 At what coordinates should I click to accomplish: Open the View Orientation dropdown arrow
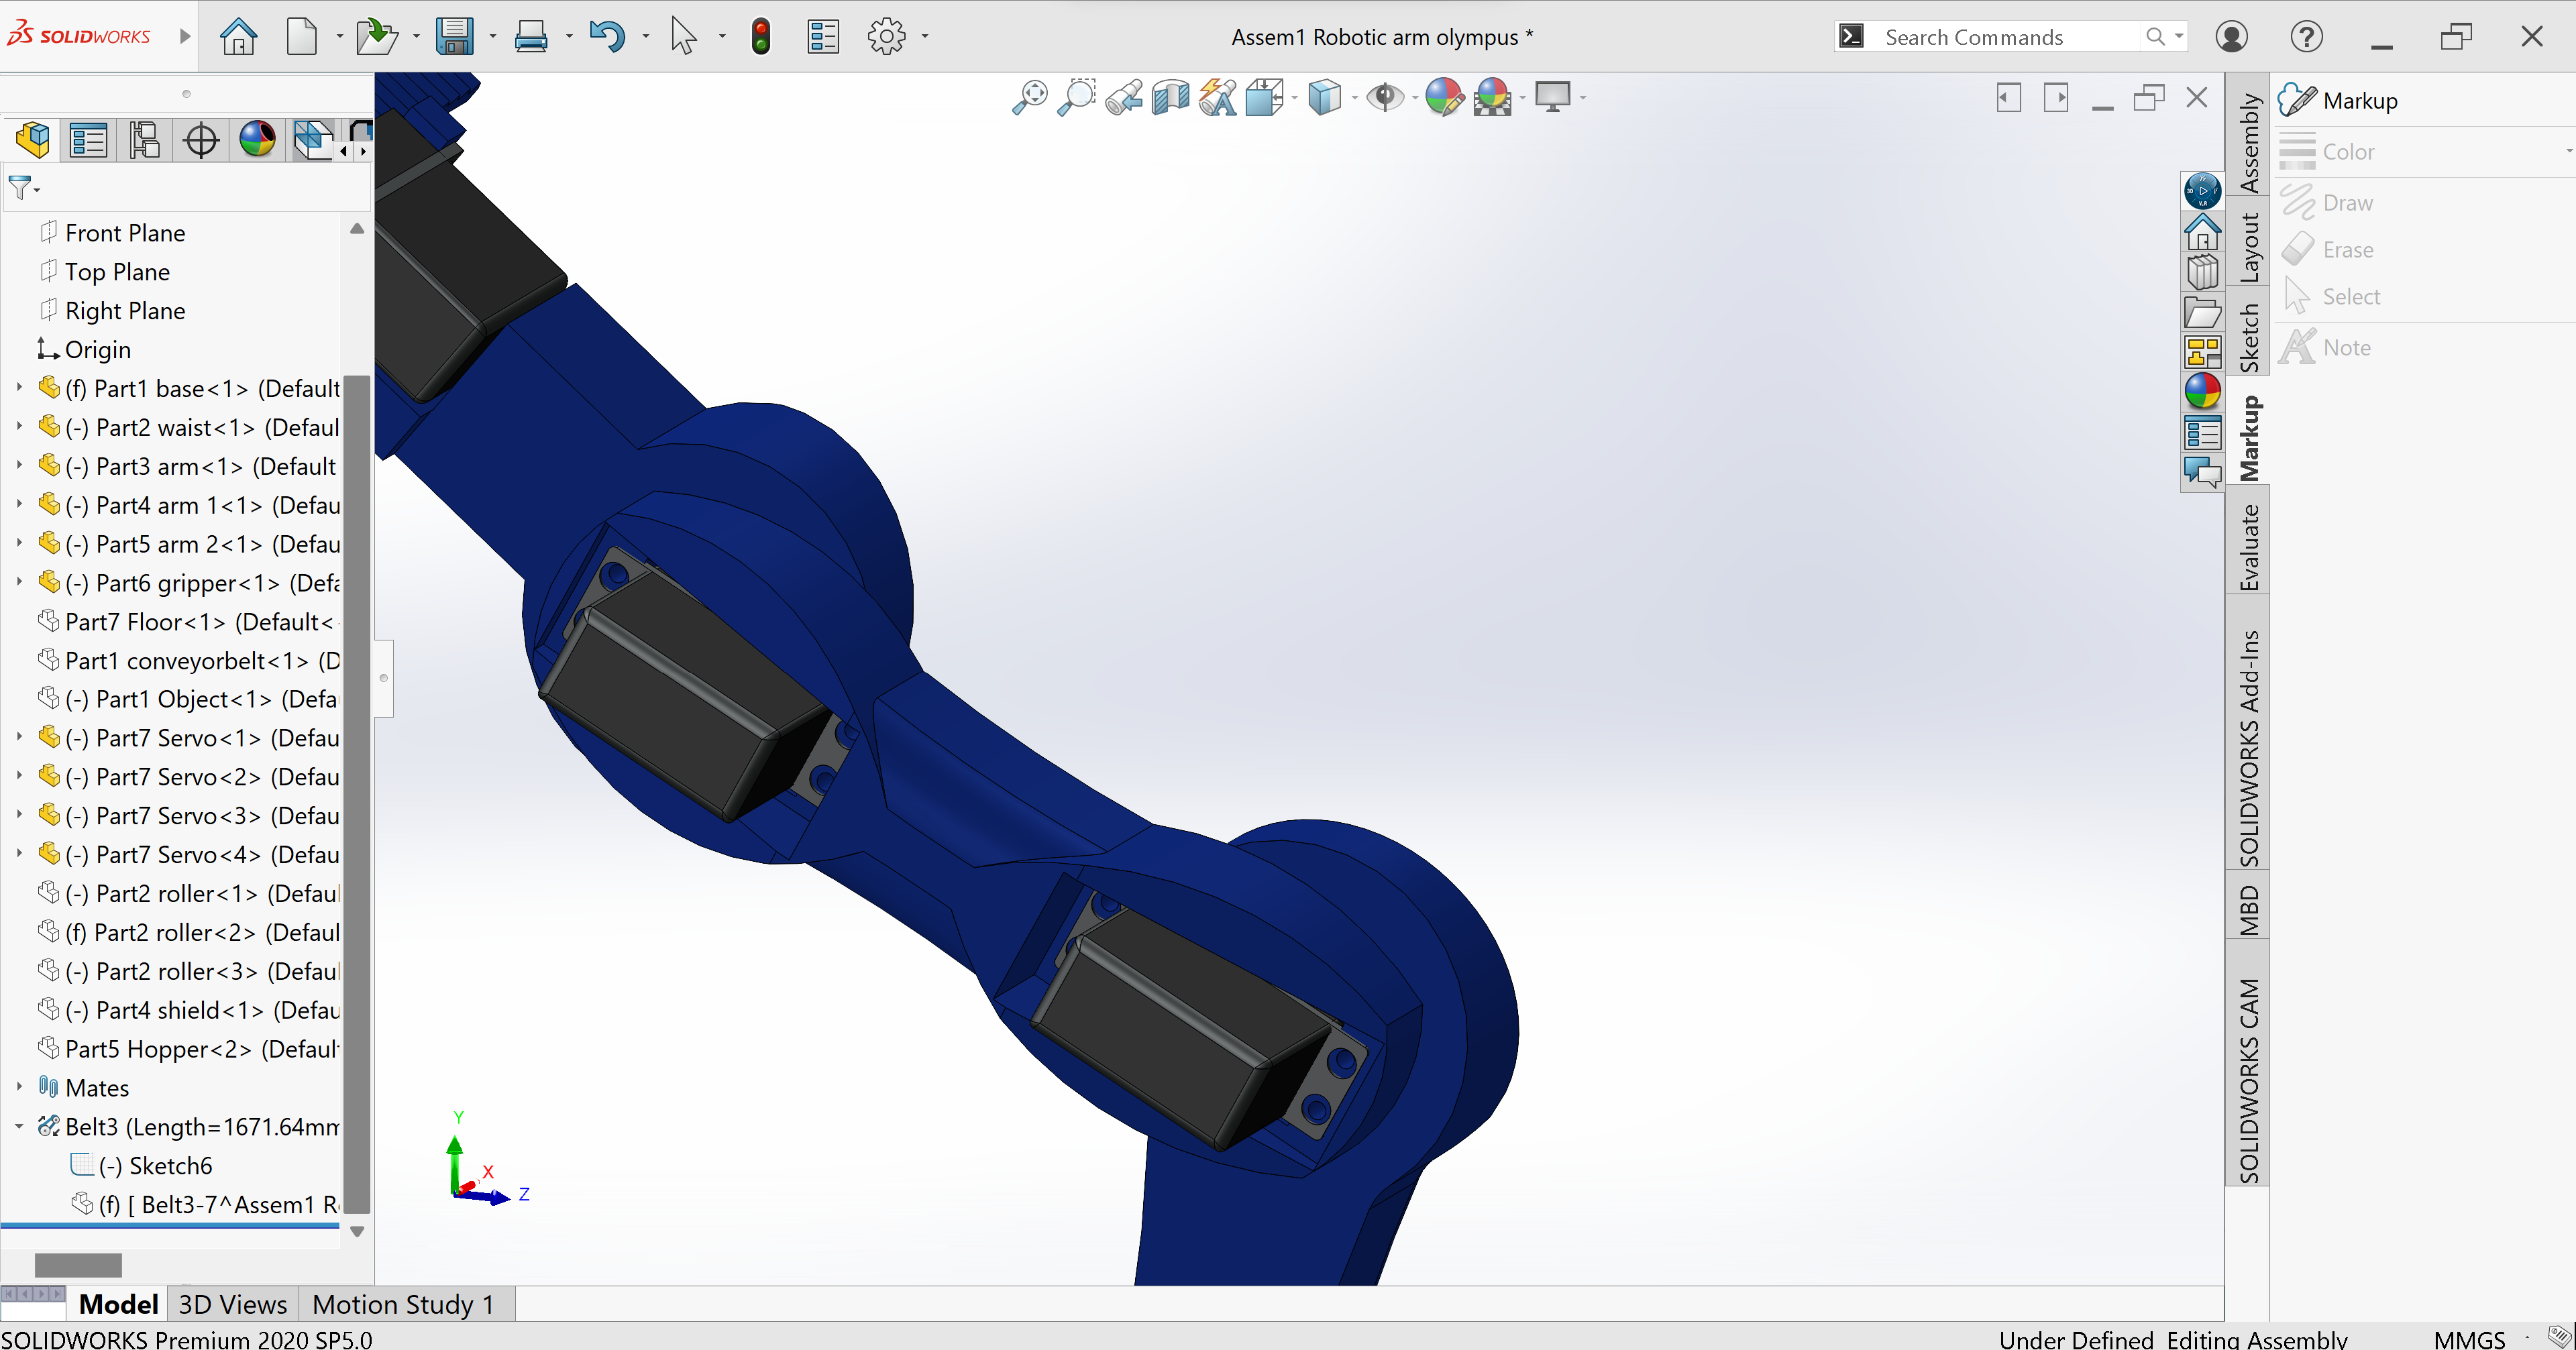(x=1294, y=98)
